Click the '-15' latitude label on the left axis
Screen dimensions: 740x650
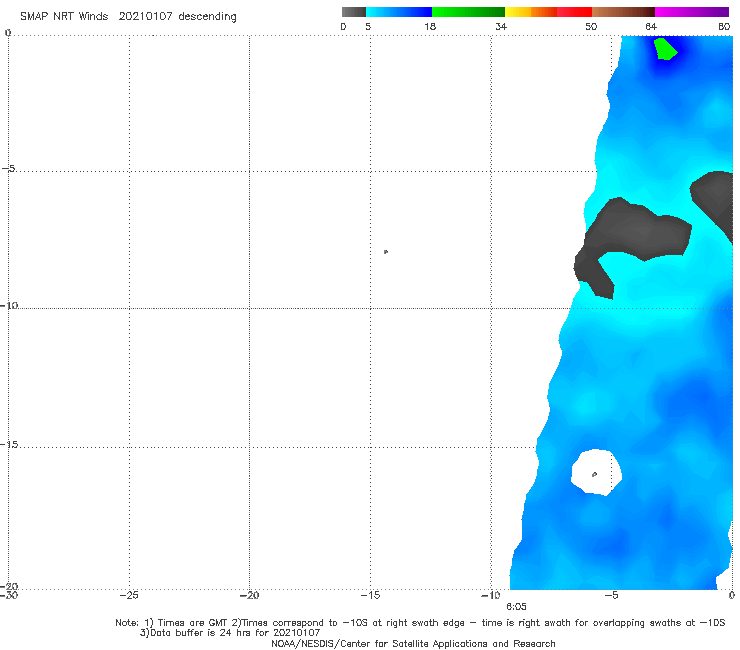9,445
